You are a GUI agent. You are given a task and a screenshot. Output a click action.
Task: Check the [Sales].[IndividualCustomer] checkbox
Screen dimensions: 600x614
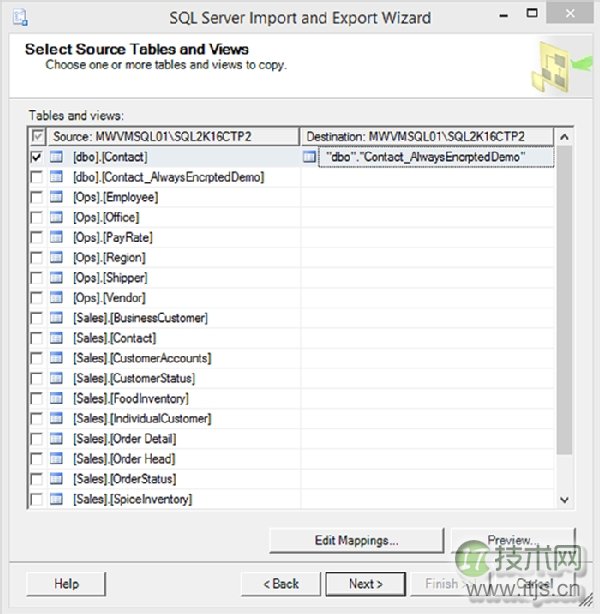coord(36,419)
